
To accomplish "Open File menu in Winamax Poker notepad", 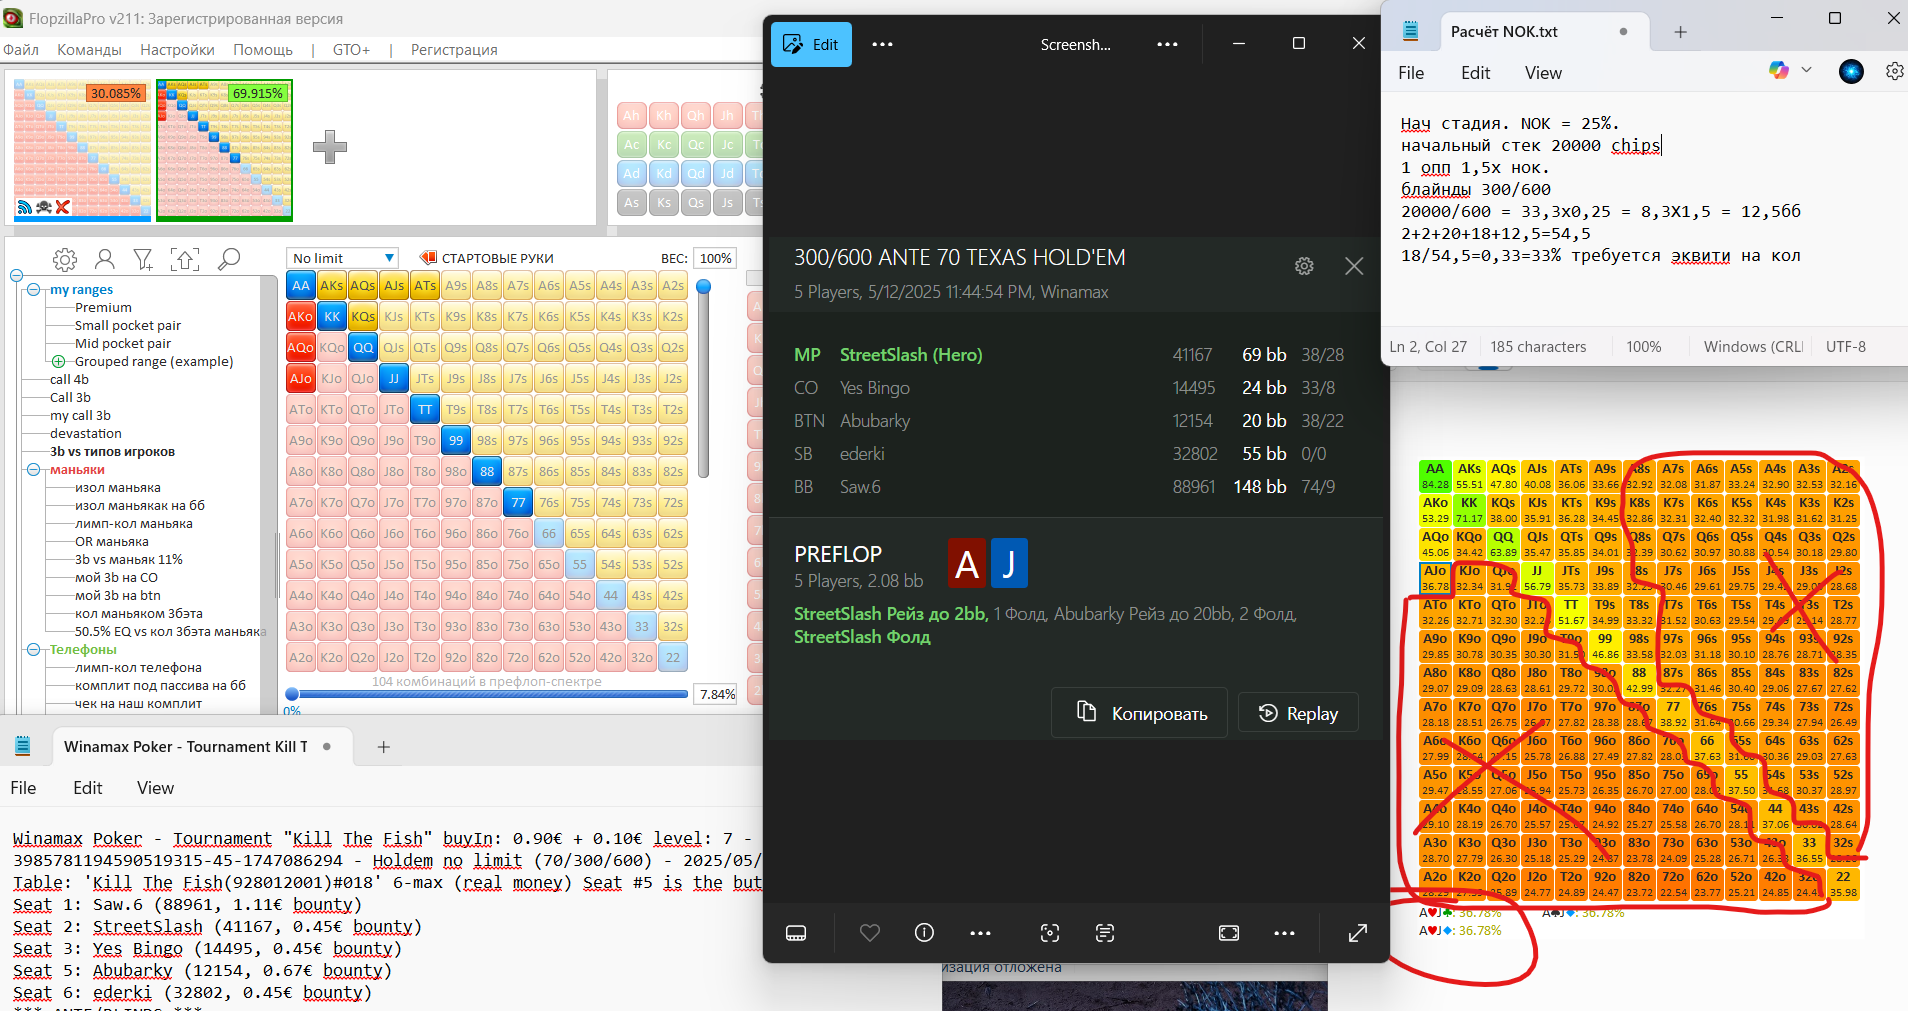I will 23,788.
